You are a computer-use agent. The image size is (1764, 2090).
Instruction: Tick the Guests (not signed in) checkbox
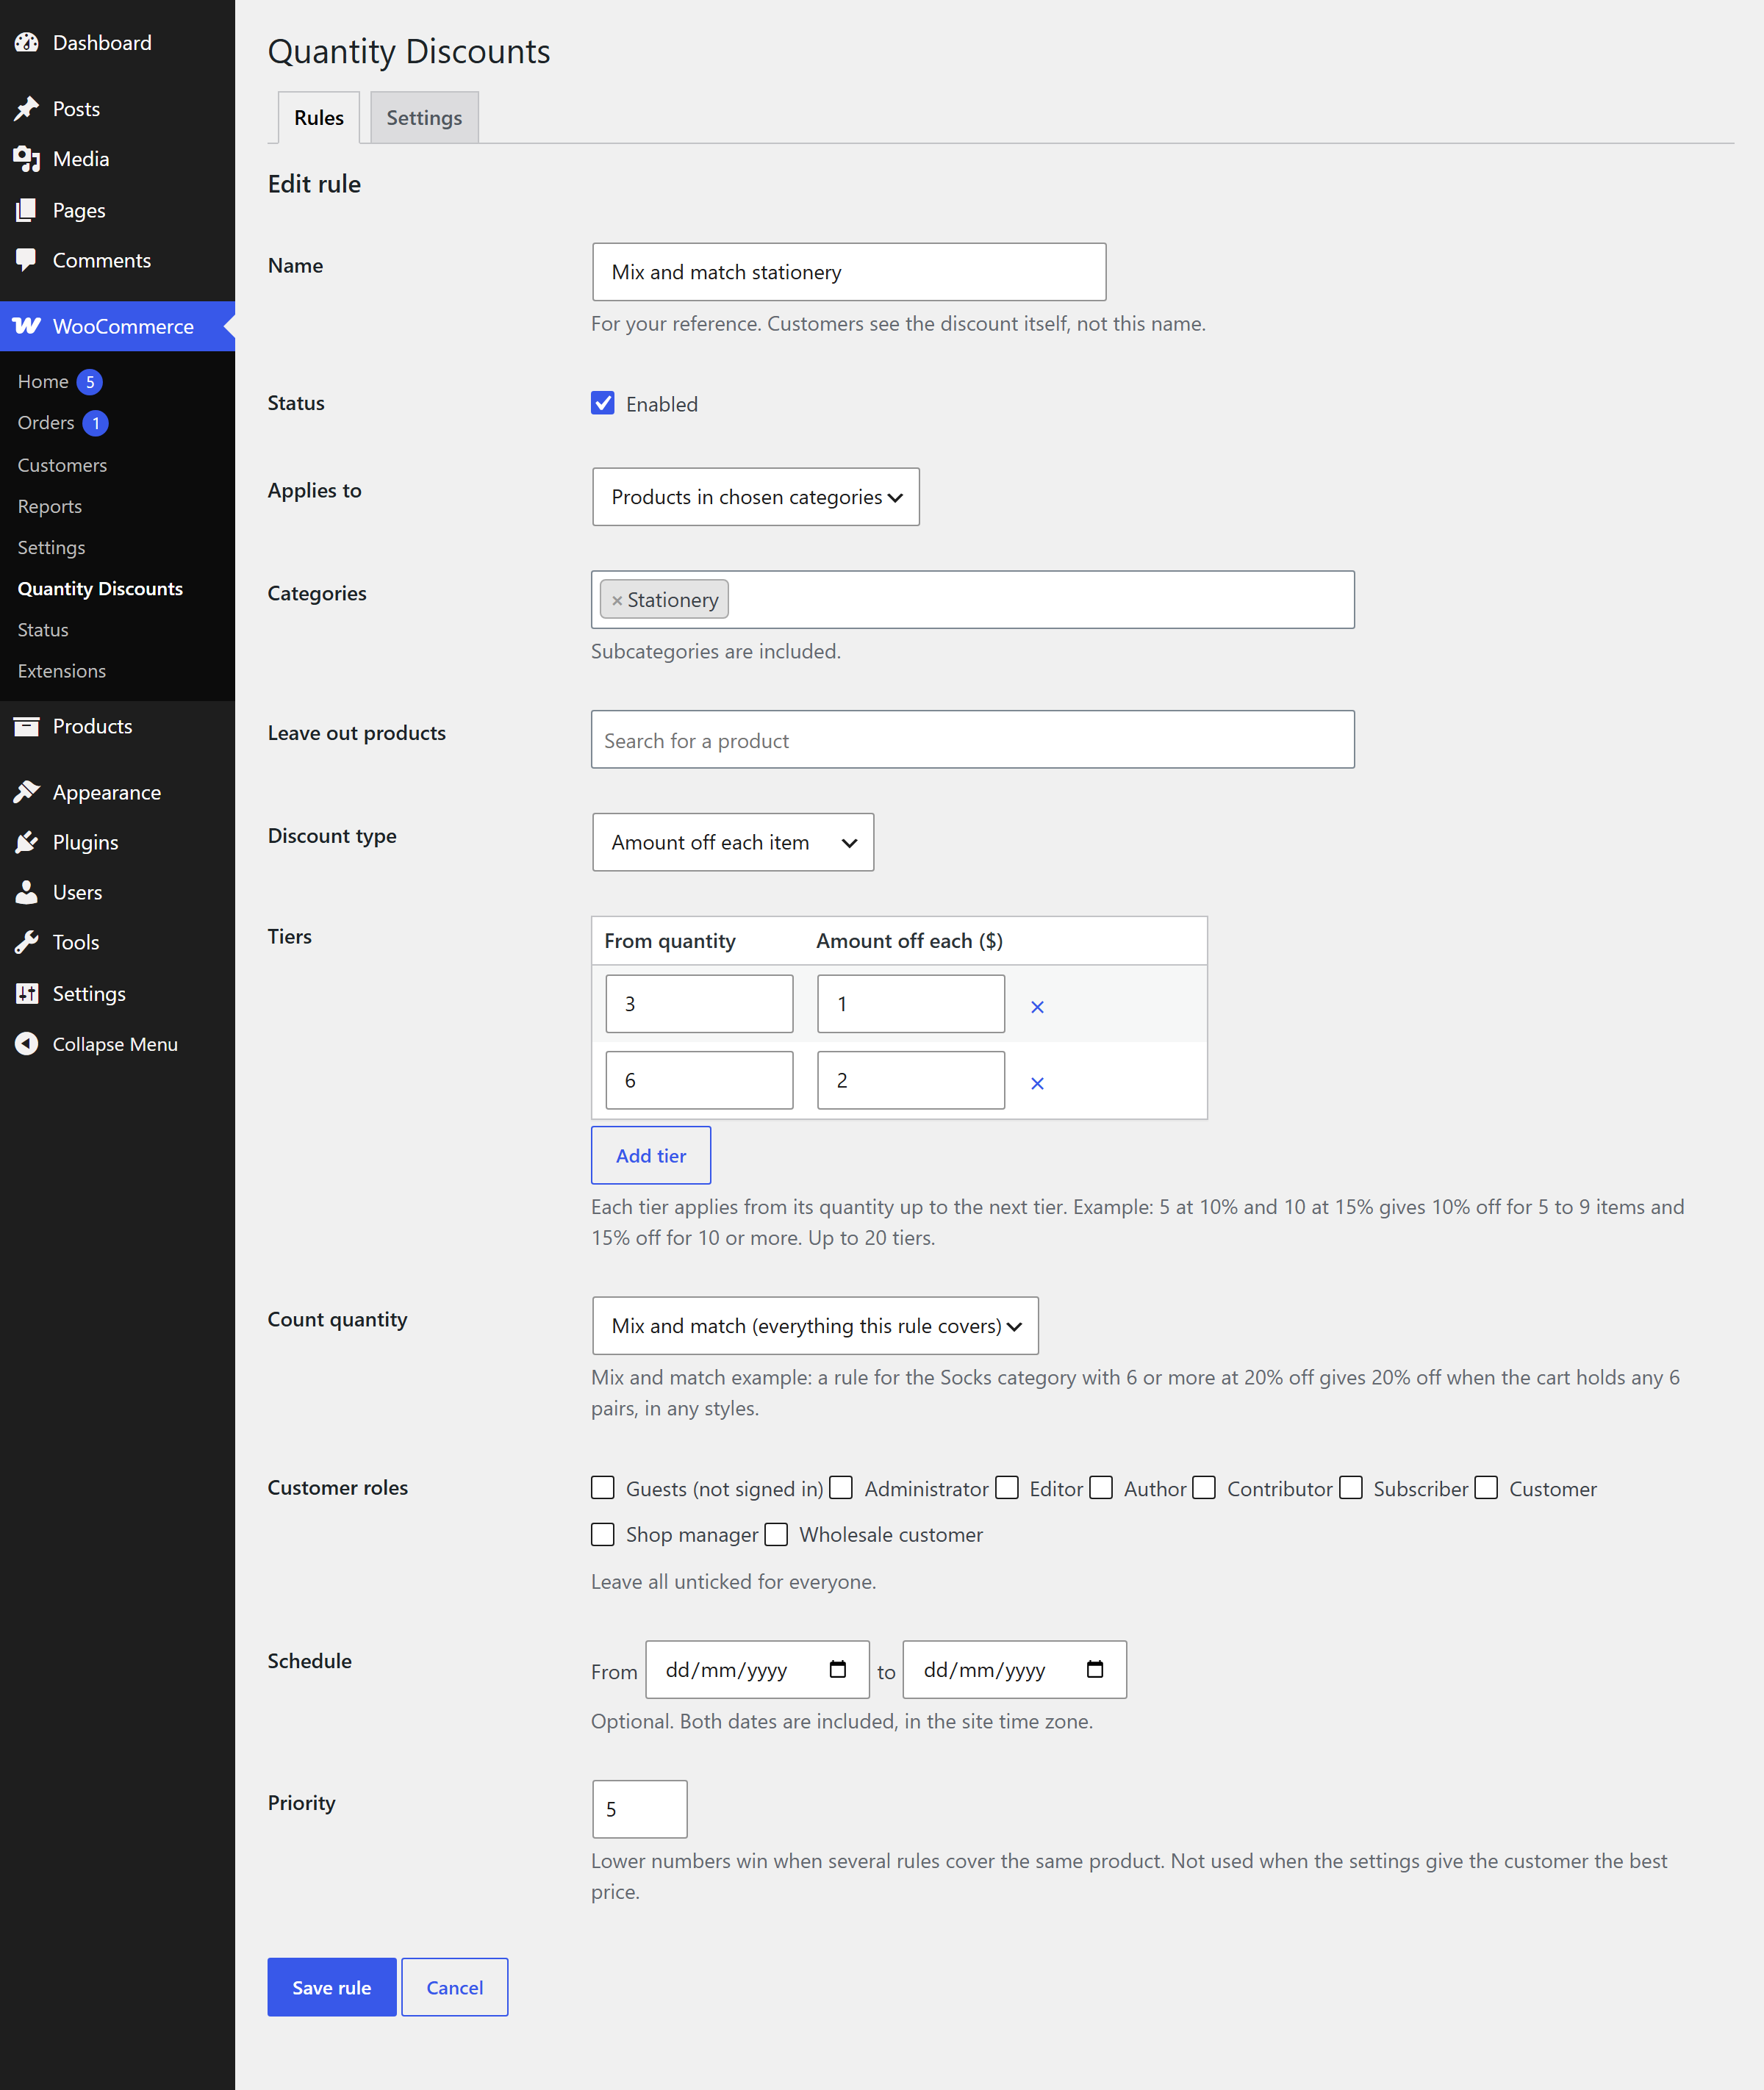[x=603, y=1488]
